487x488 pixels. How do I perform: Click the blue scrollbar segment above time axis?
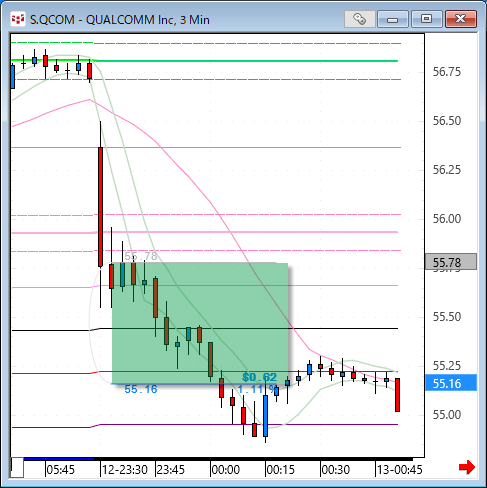[x=59, y=459]
